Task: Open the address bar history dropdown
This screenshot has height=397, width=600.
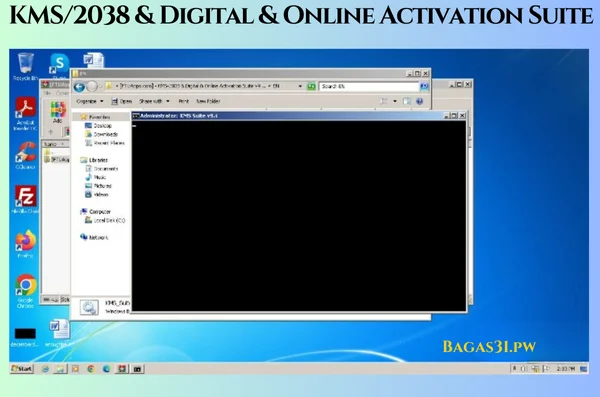Action: (300, 87)
